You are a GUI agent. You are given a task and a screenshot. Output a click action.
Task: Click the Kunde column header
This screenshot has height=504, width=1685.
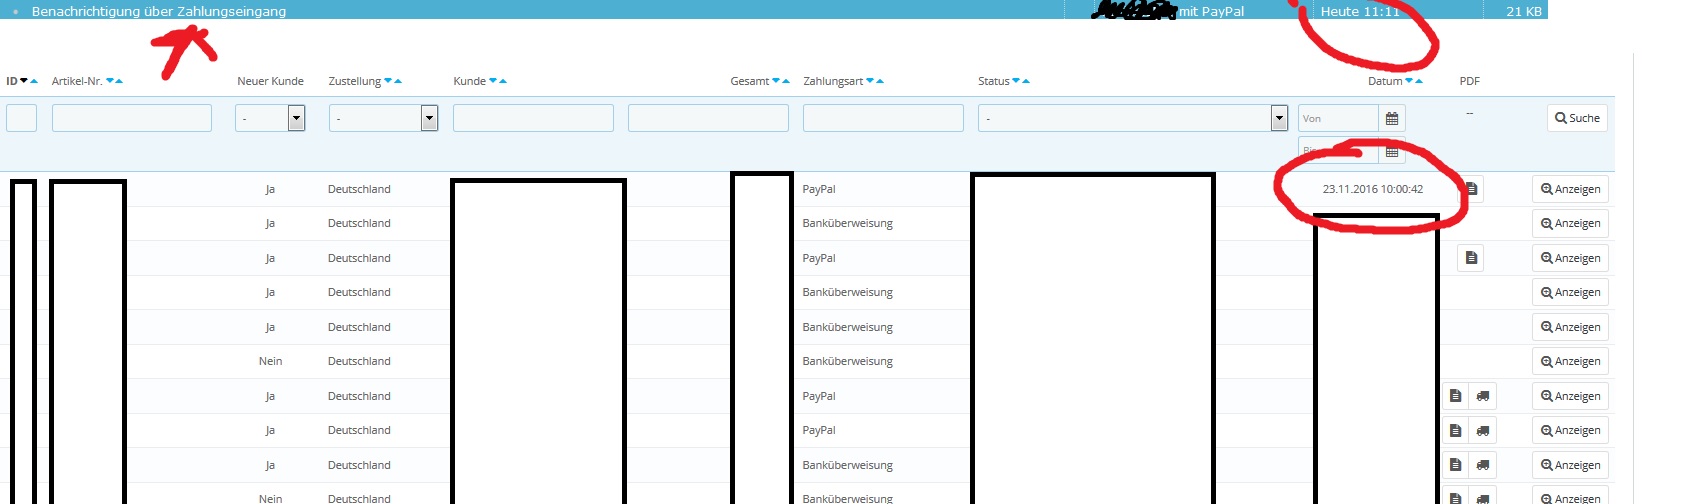pyautogui.click(x=469, y=81)
